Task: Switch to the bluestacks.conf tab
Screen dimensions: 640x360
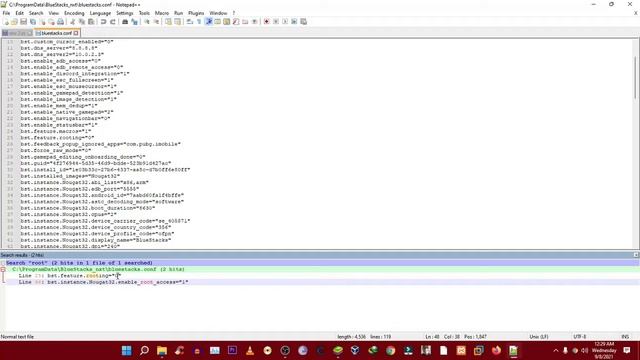Action: point(56,33)
